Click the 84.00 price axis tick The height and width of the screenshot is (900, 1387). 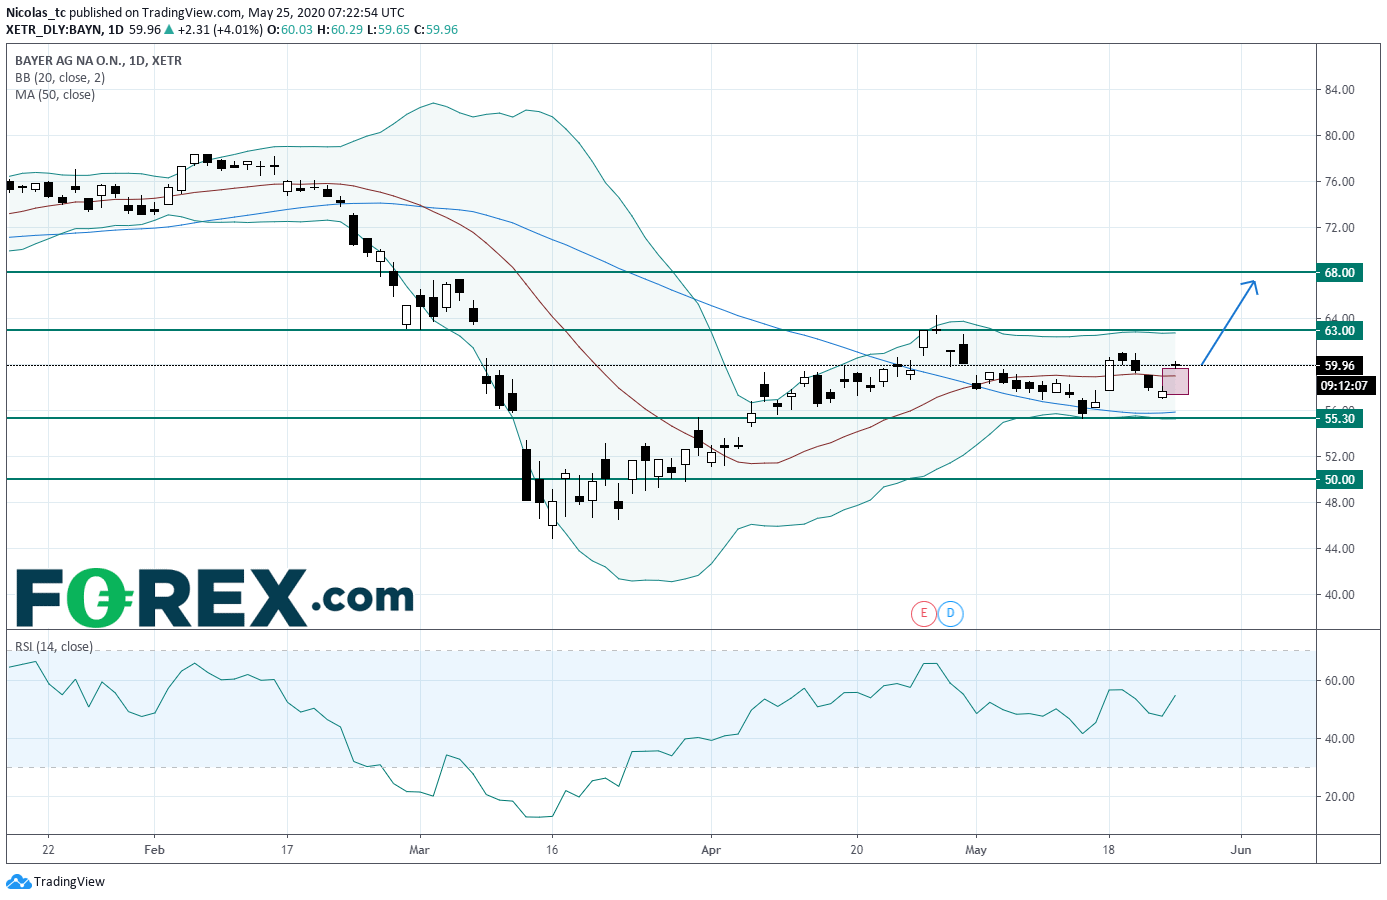tap(1339, 90)
